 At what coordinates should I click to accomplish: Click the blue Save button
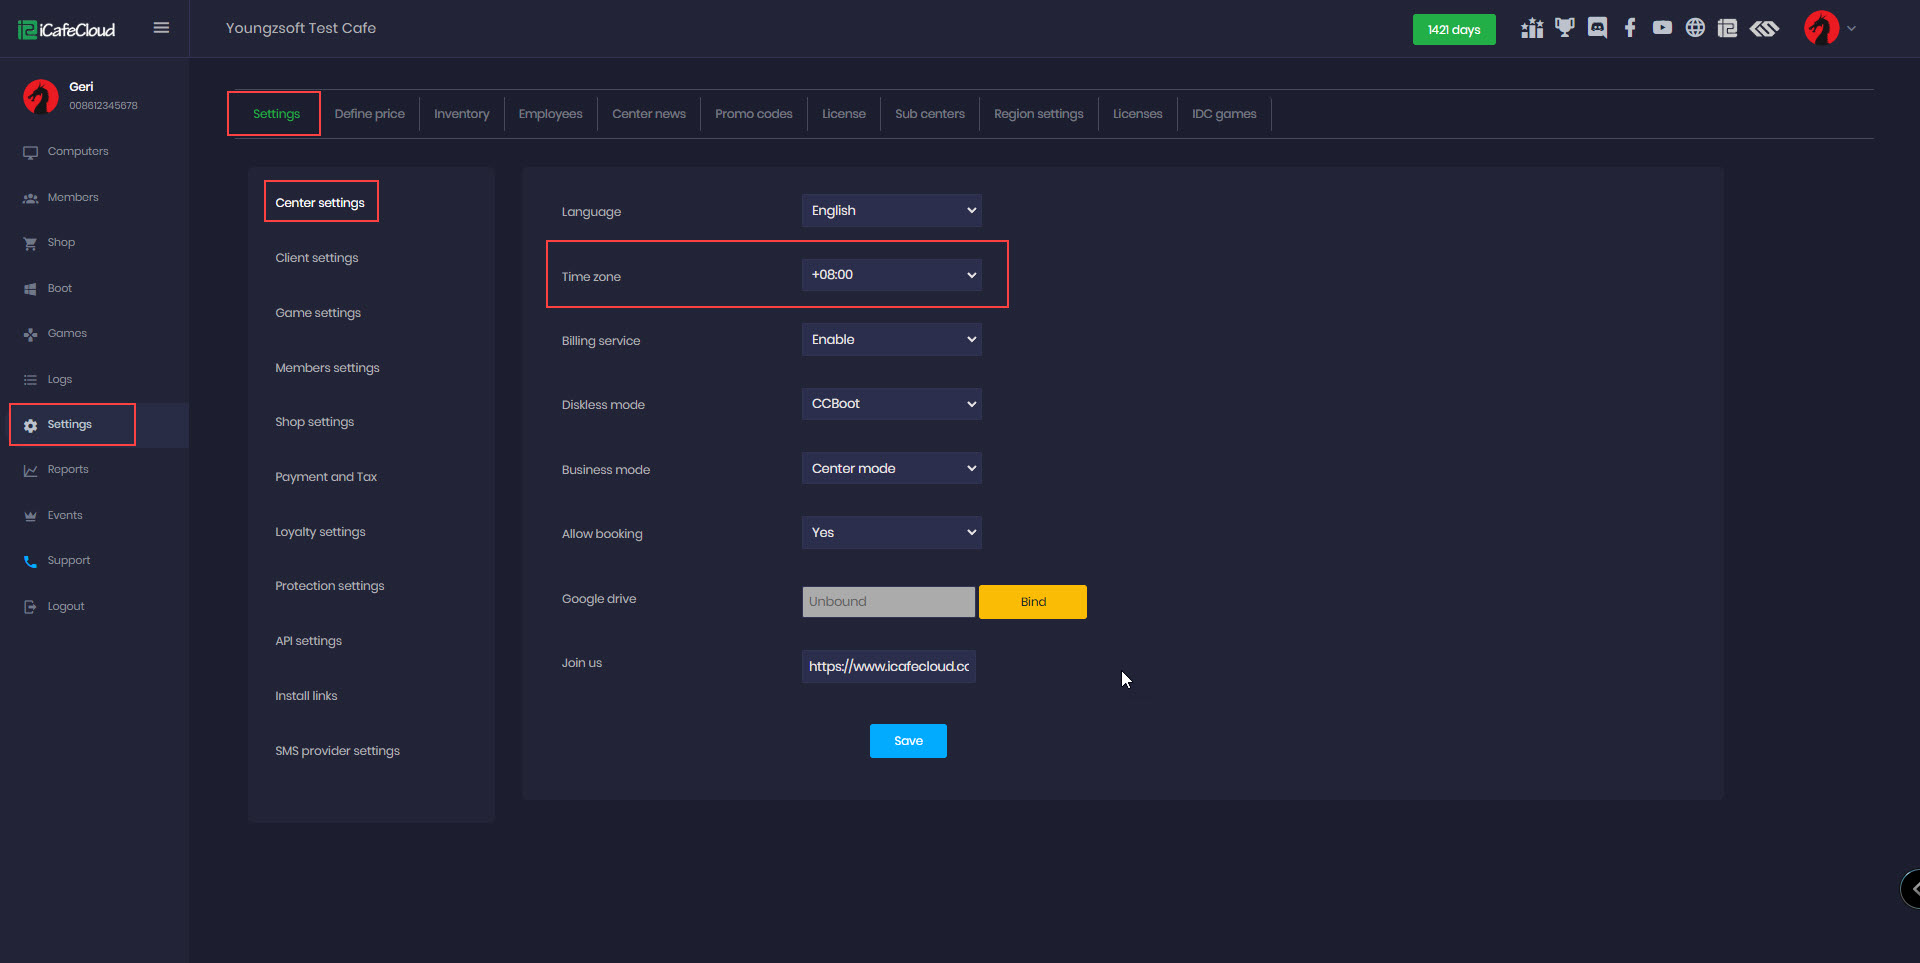click(908, 741)
